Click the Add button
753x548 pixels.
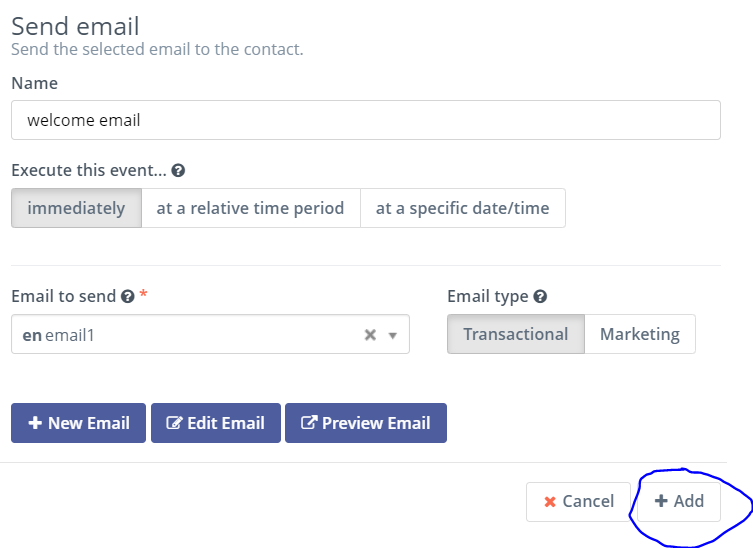point(679,501)
